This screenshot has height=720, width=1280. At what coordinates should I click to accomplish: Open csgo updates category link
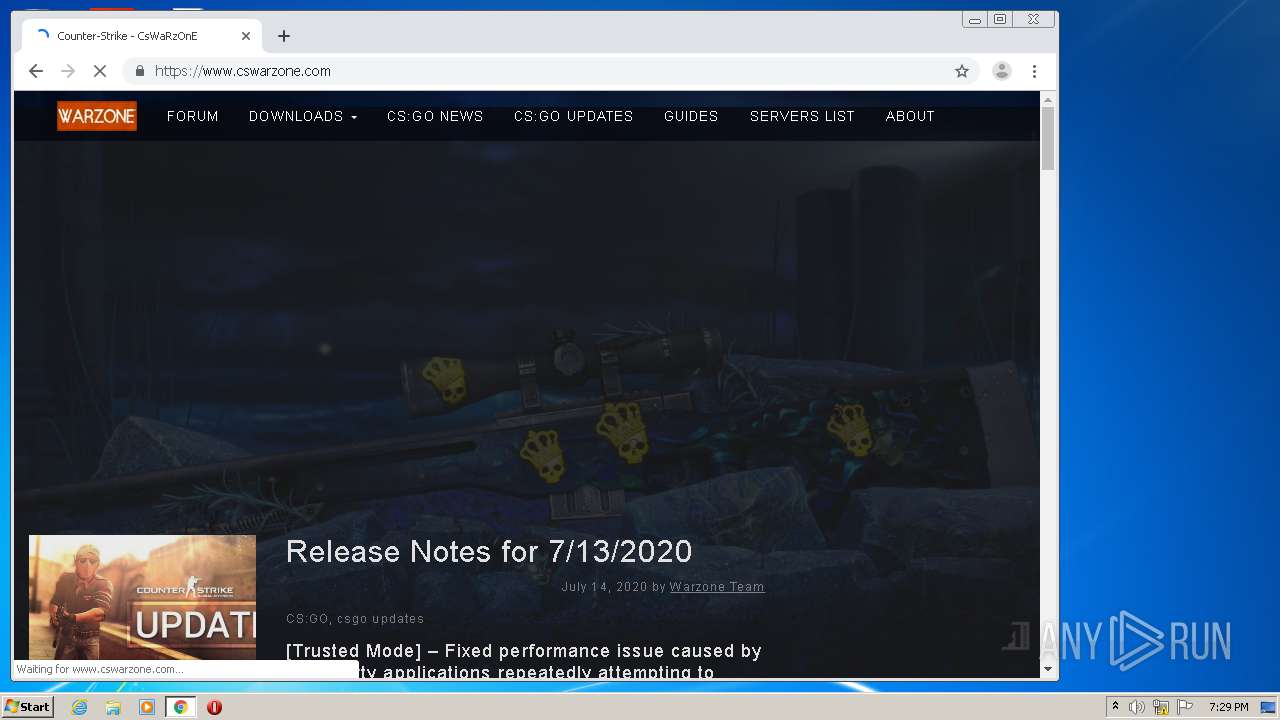(380, 619)
